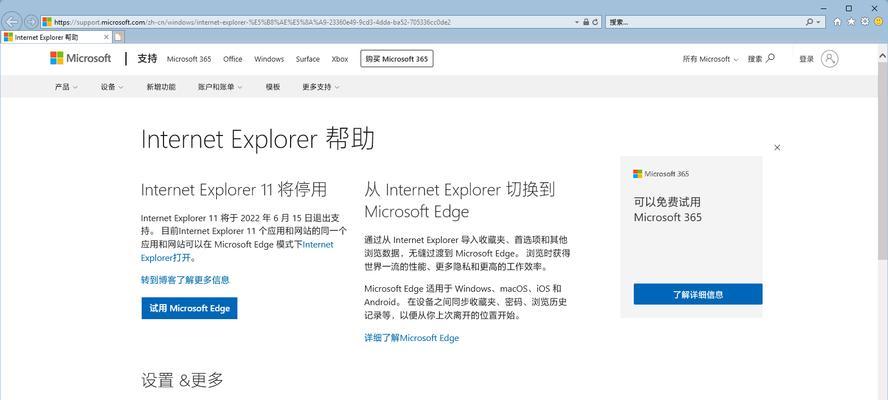Viewport: 888px width, 400px height.
Task: Click the magnifier icon in the browser search box
Action: [810, 22]
